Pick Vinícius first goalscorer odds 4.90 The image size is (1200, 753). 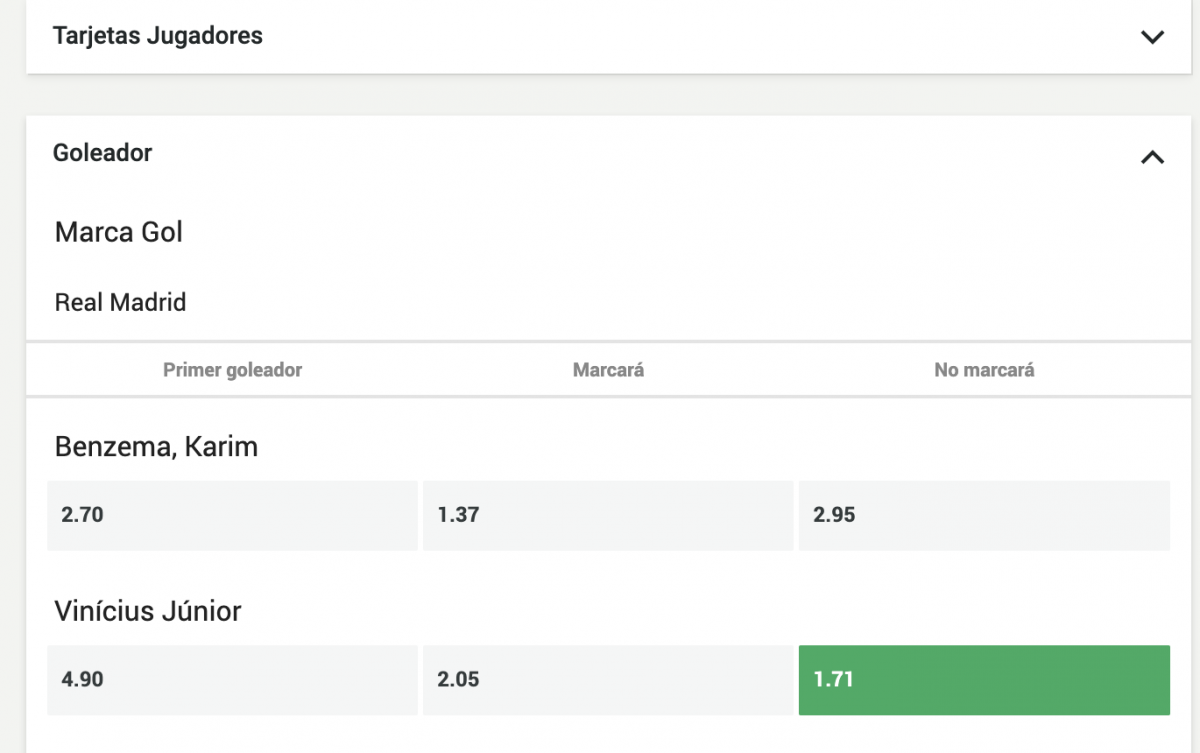tap(232, 680)
